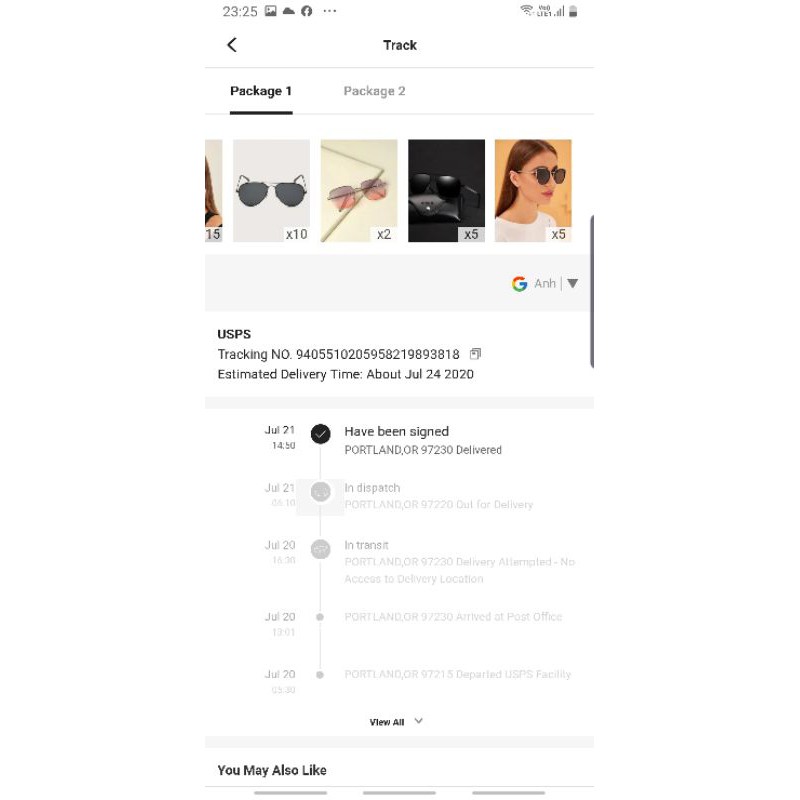Open the Facebook notification icon in status bar
Screen dimensions: 800x800
(x=307, y=11)
